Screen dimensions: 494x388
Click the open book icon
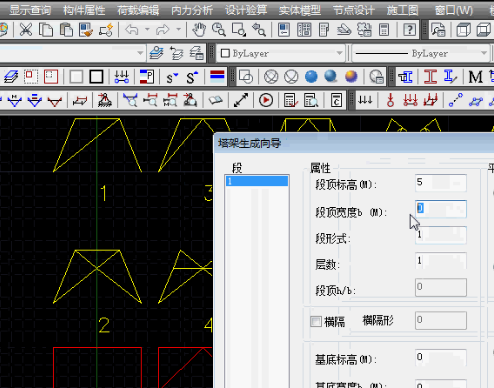(215, 100)
